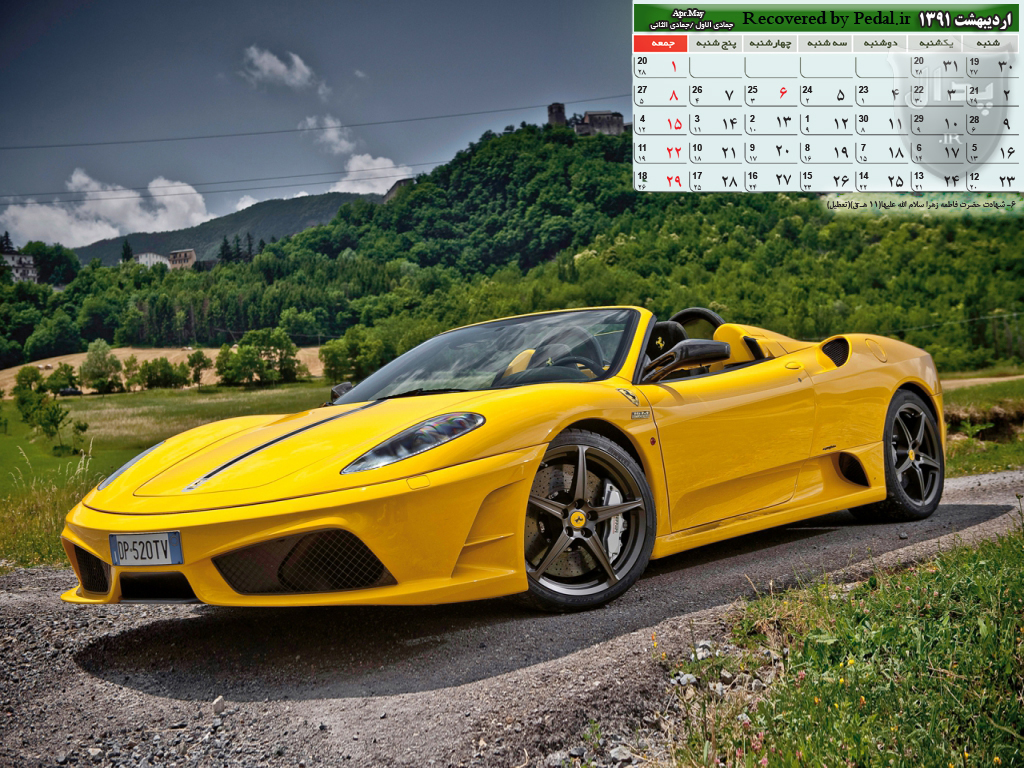
Task: Click day ۱۰ cell (Gregorian 29)
Action: pyautogui.click(x=937, y=123)
